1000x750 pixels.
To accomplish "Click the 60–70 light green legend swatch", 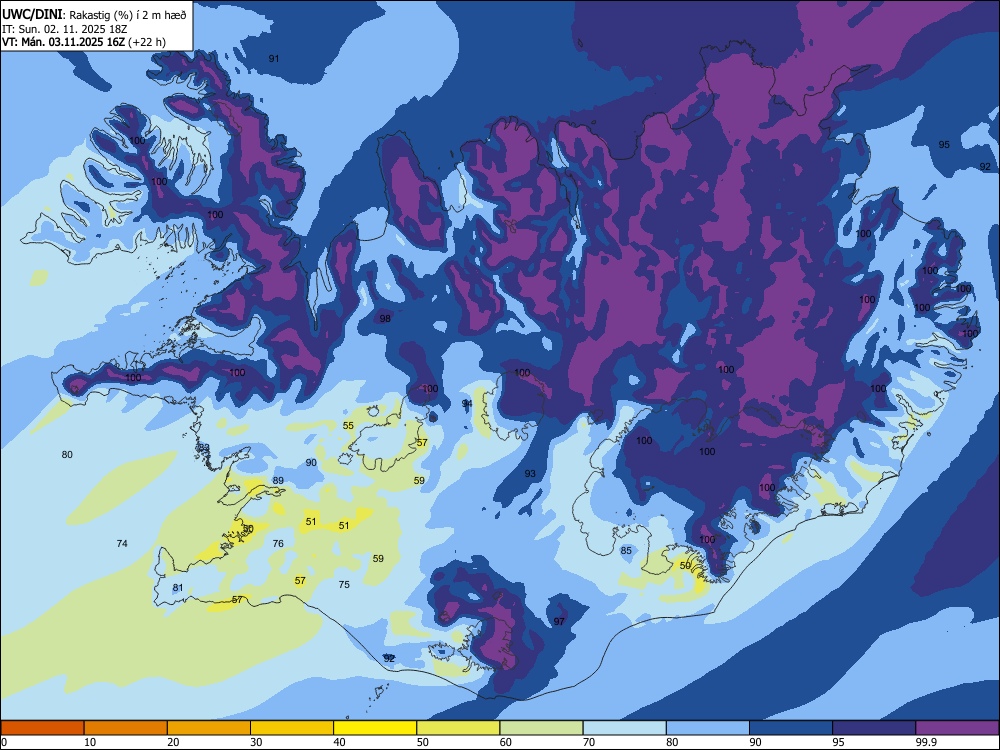I will [541, 728].
